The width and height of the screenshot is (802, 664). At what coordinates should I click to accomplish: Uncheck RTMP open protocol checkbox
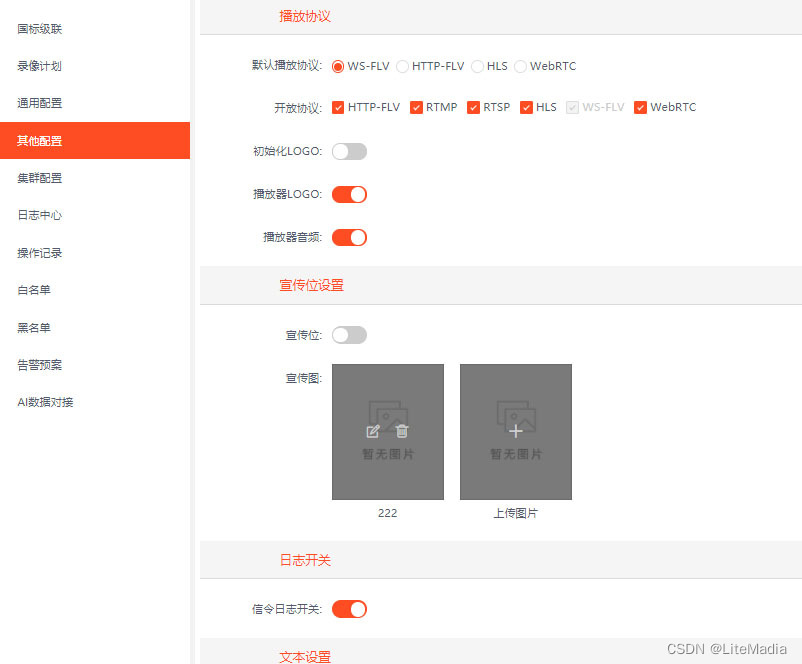pos(416,107)
